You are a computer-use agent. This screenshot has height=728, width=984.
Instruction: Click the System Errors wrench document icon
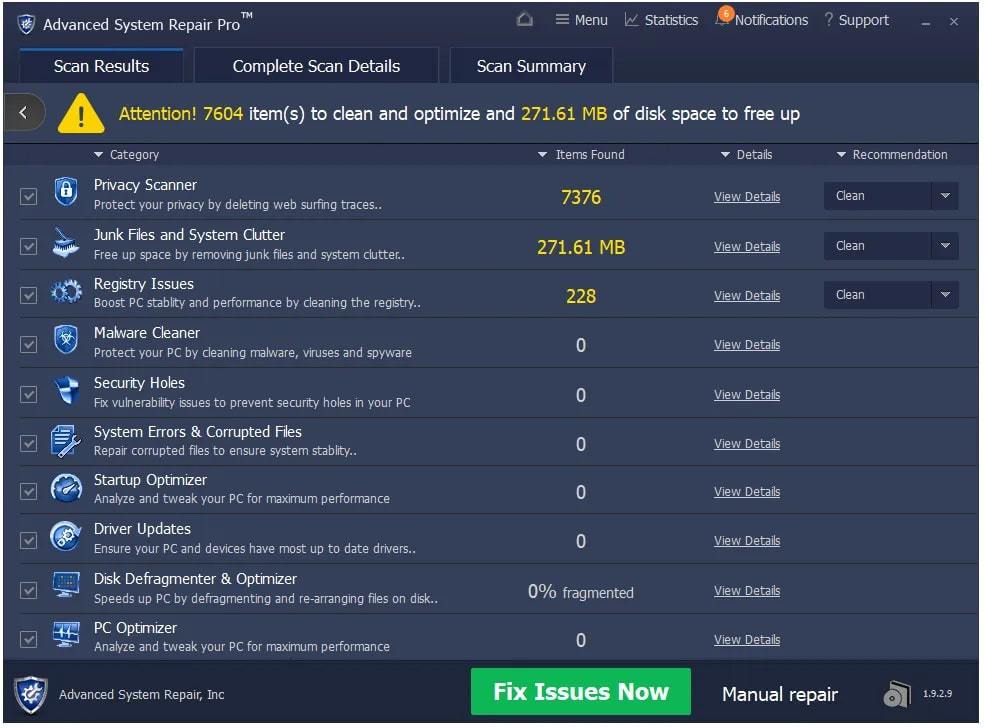(x=66, y=441)
